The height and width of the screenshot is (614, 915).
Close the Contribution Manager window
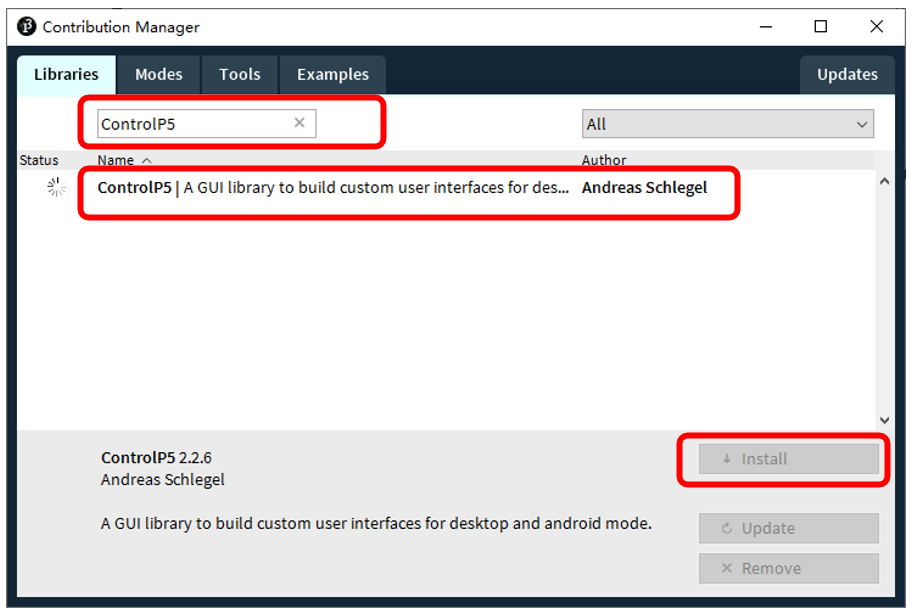point(876,27)
